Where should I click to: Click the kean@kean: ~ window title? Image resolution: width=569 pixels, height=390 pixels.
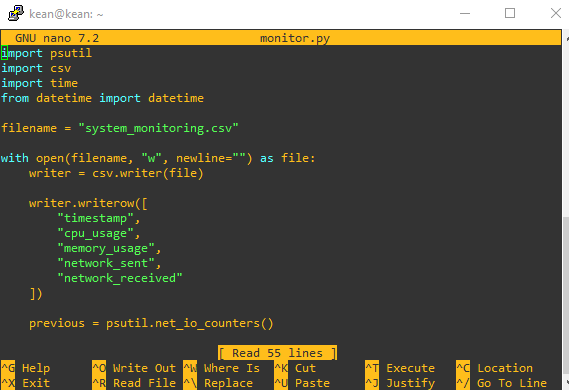point(66,14)
